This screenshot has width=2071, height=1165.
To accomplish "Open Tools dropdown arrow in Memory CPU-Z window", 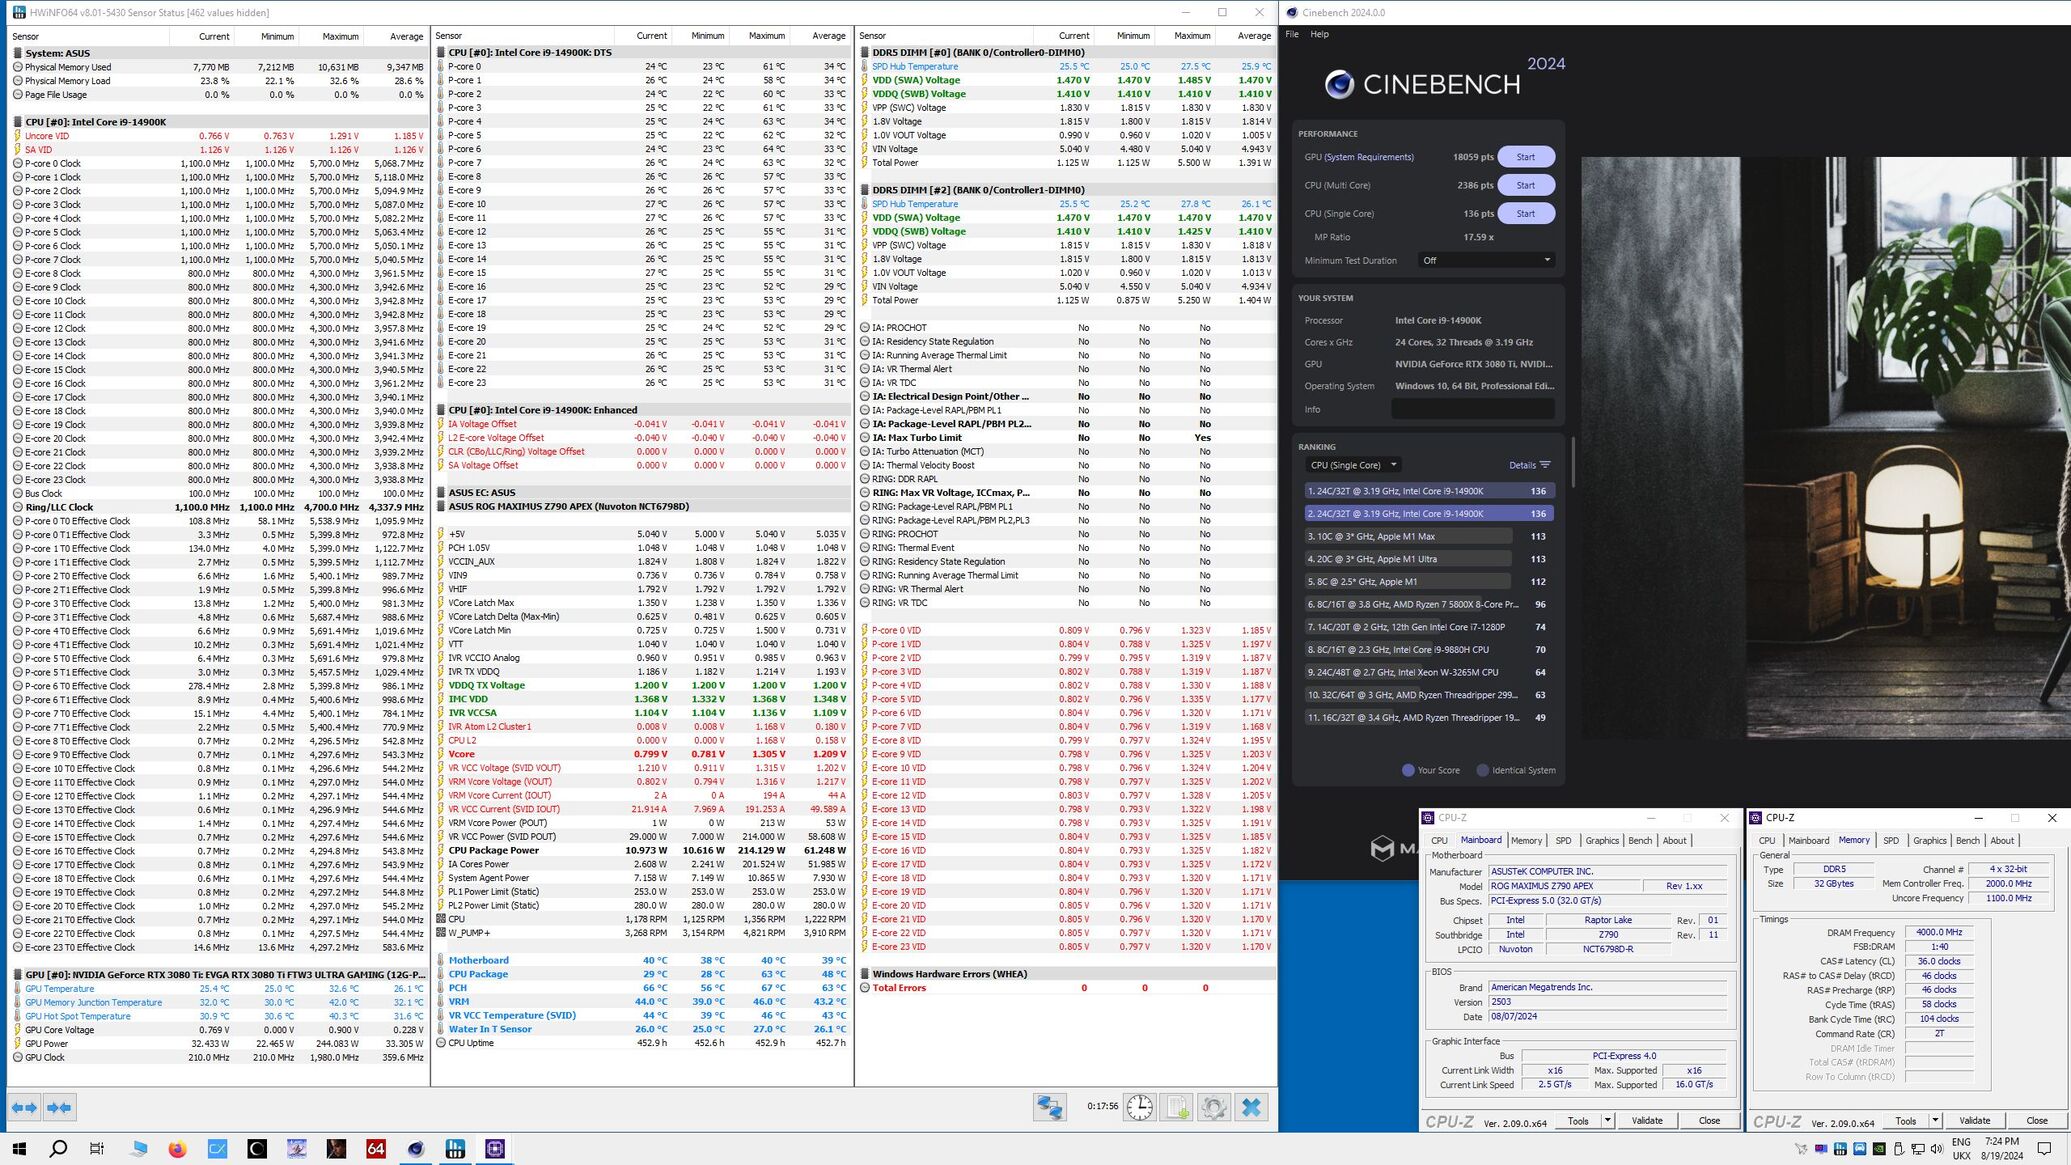I will pyautogui.click(x=1935, y=1121).
